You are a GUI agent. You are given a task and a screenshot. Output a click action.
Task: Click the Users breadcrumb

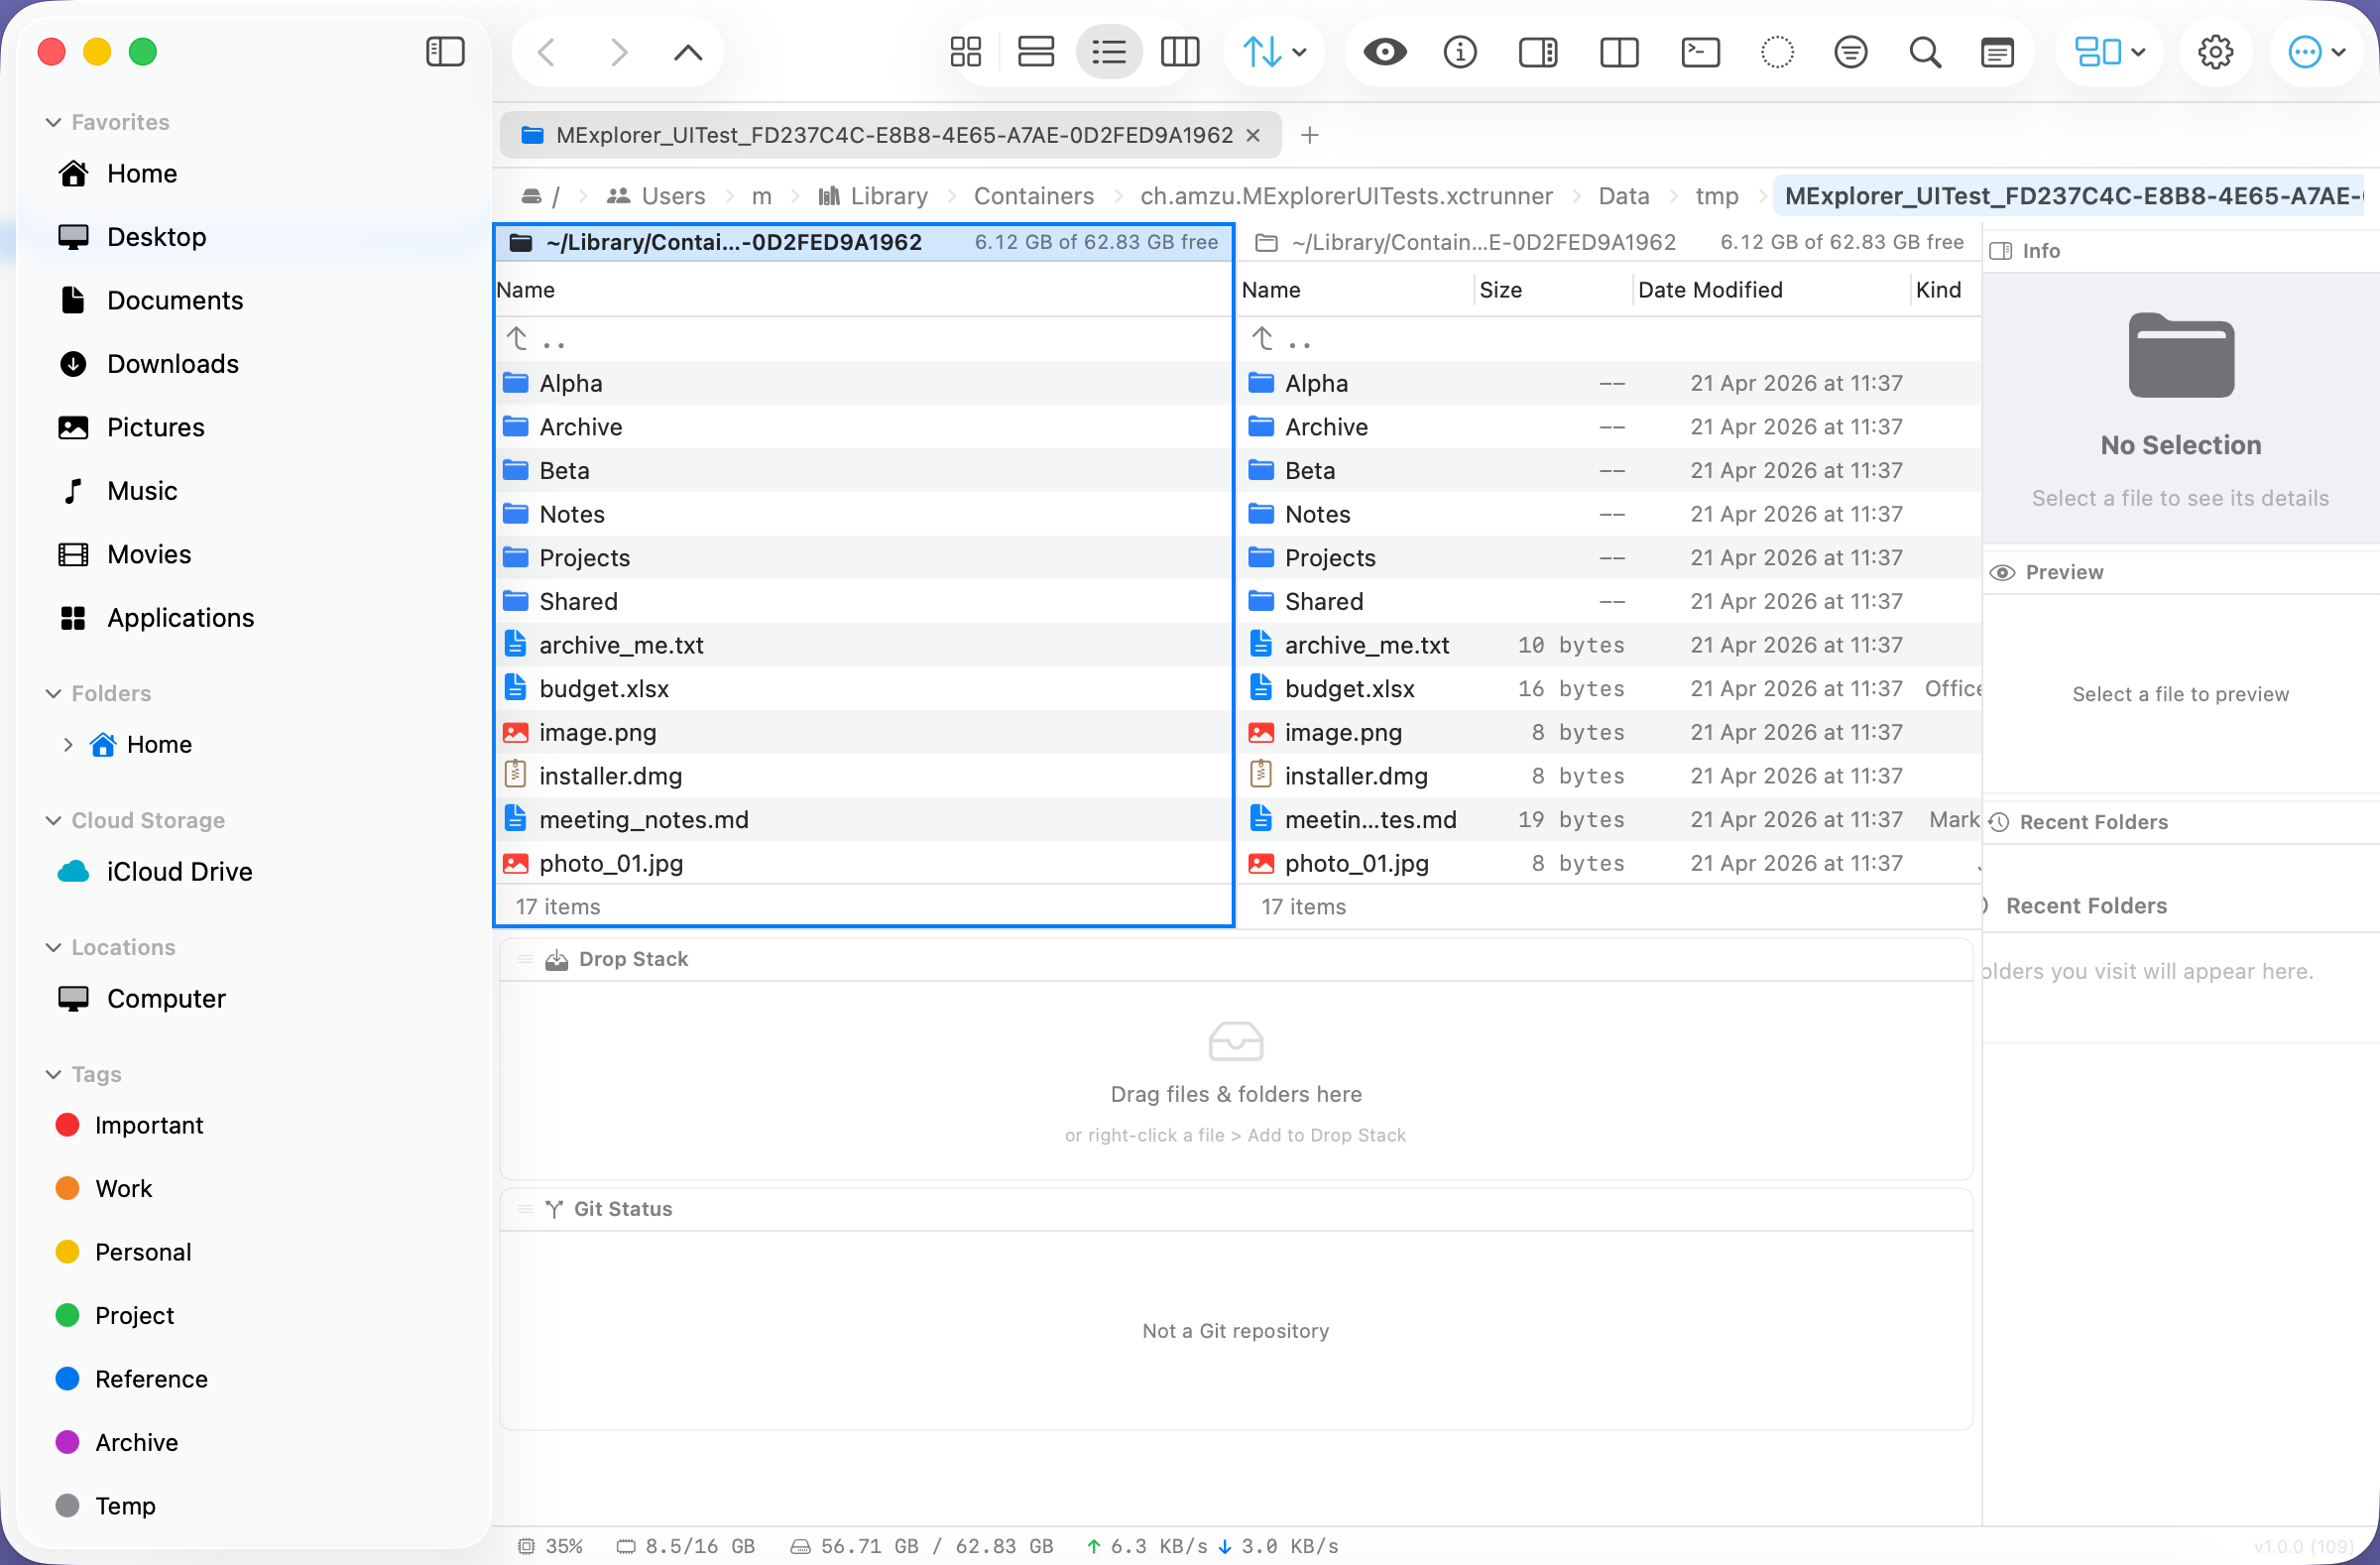tap(656, 196)
